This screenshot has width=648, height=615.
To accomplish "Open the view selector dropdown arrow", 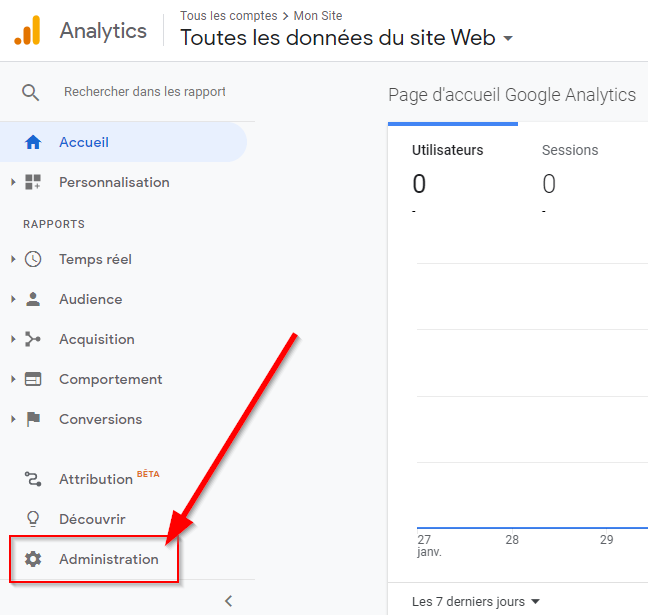I will click(508, 39).
